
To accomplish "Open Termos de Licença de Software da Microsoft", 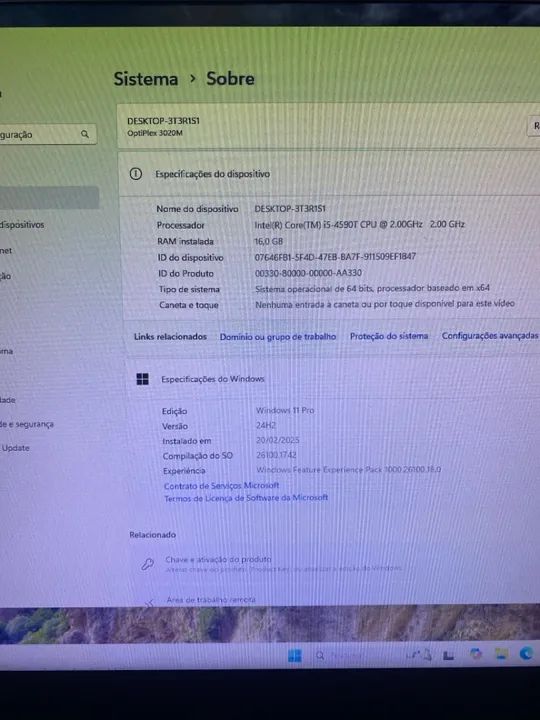I will point(246,498).
